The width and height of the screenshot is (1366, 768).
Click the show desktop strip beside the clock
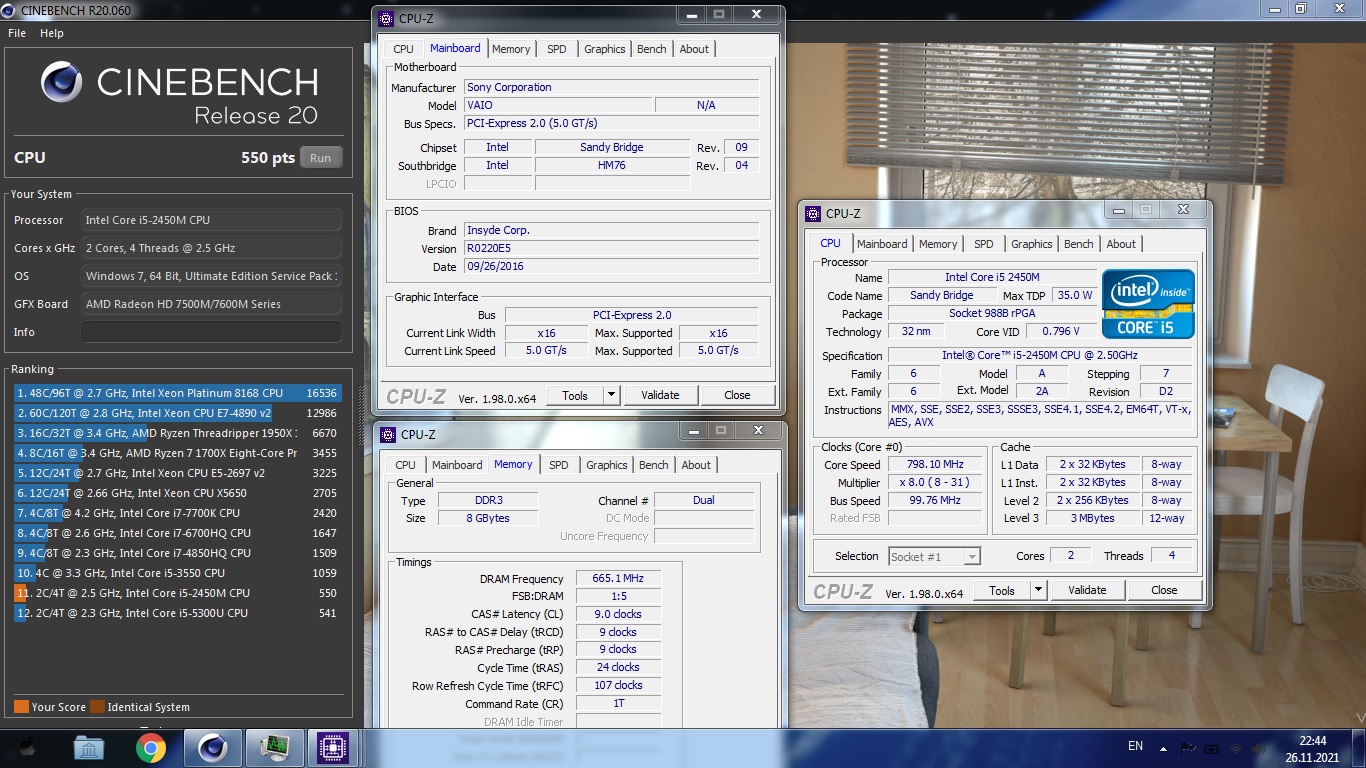click(1359, 749)
